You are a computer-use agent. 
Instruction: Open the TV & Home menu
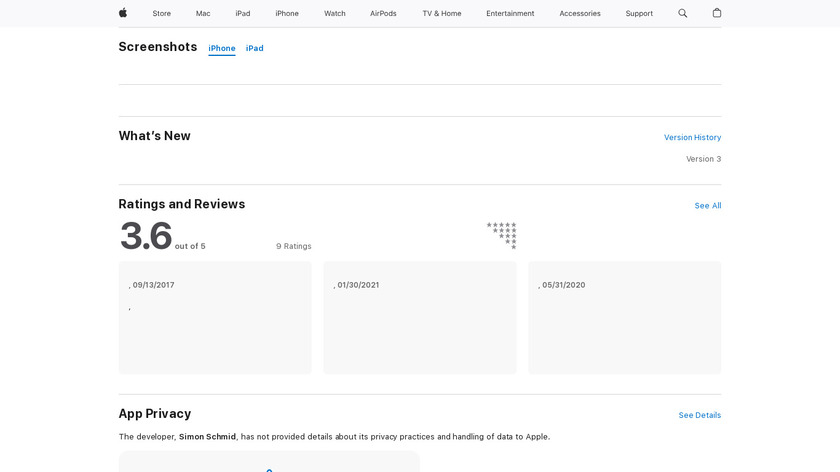442,13
